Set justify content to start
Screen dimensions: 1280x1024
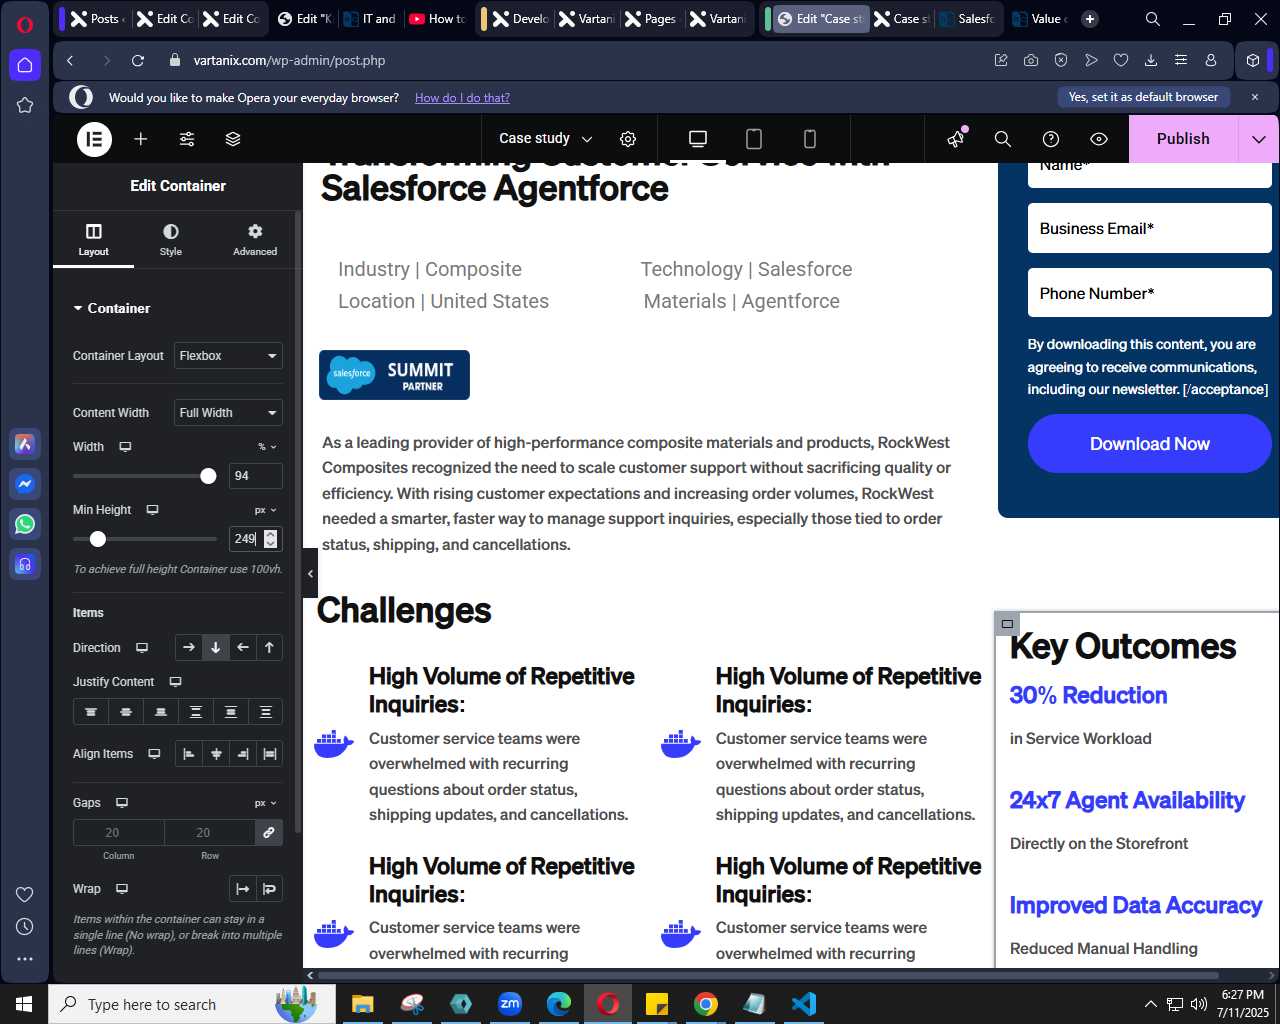click(x=91, y=712)
